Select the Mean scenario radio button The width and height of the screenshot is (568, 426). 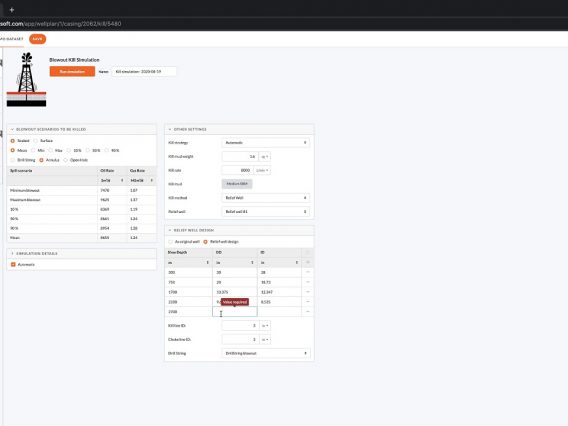(13, 150)
